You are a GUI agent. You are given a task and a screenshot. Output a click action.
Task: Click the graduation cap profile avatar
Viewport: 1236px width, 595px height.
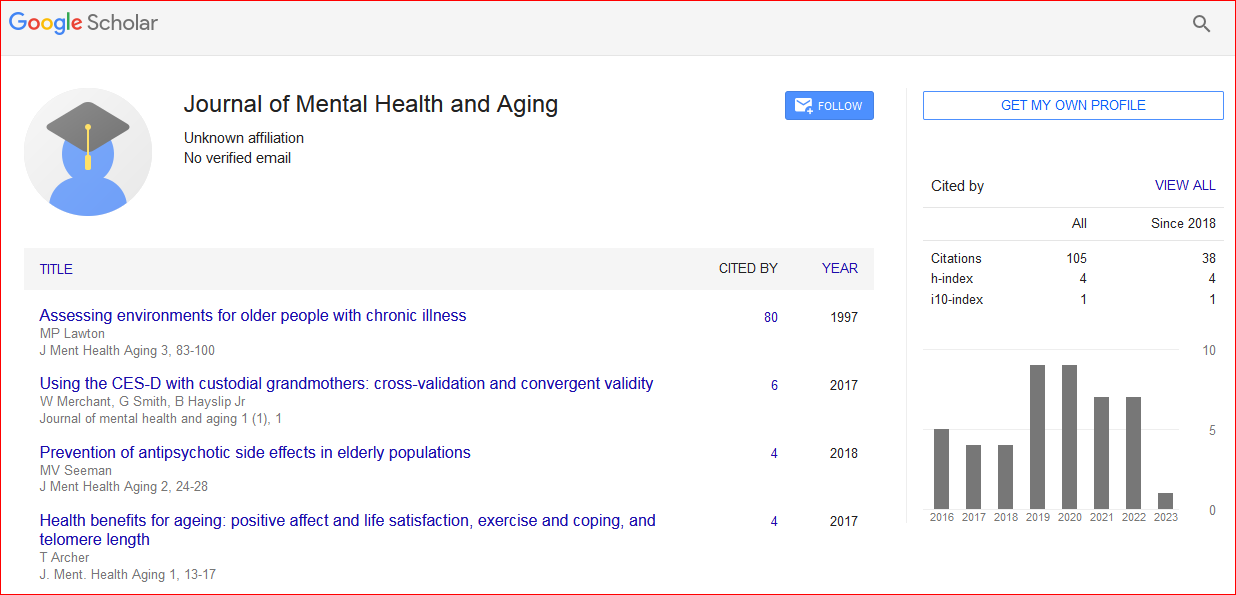88,152
